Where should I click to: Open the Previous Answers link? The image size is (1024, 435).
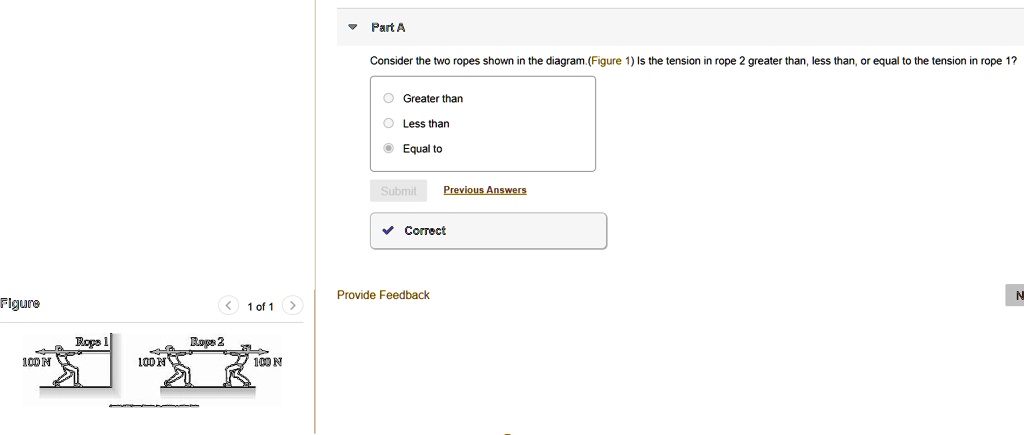[x=485, y=190]
